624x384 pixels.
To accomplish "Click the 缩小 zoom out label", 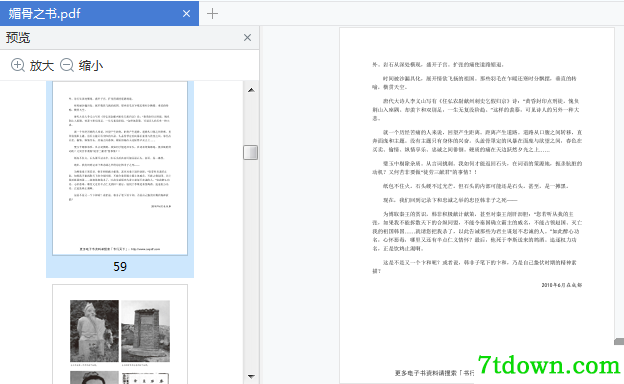I will tap(91, 65).
